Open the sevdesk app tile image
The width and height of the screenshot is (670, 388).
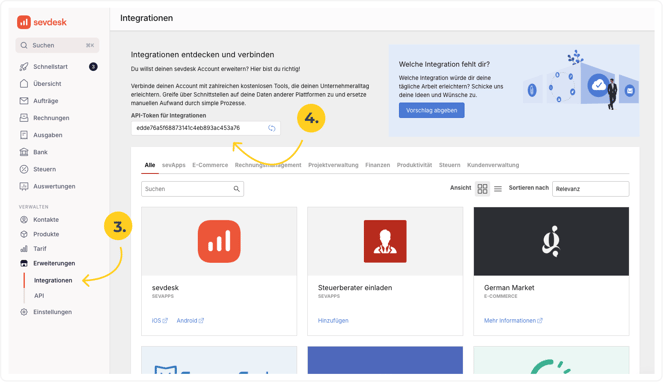(x=219, y=241)
